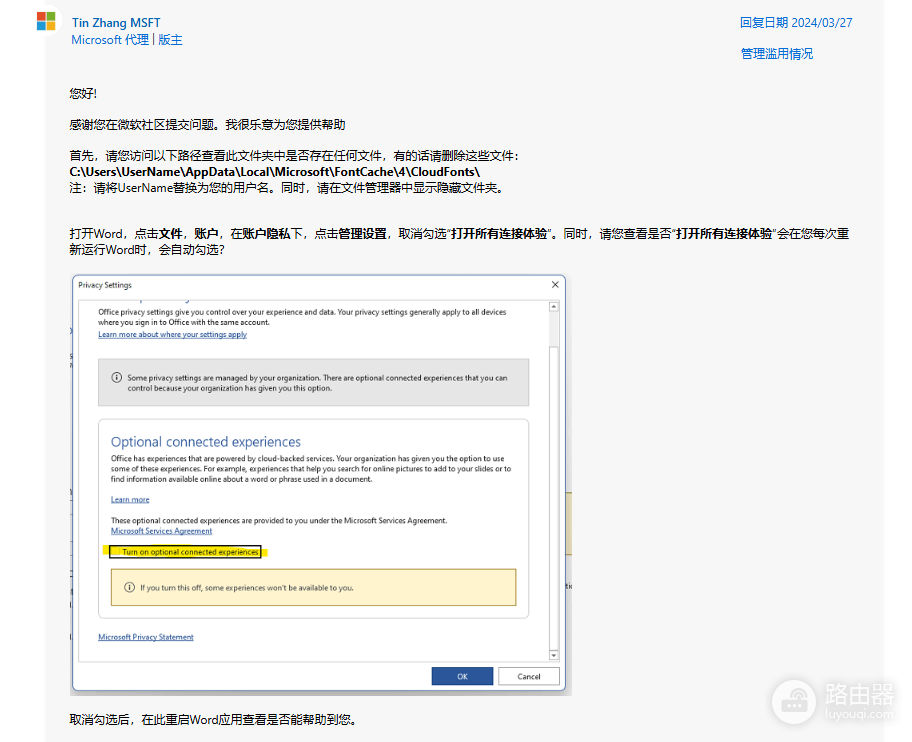Click the Privacy Settings dialog title
The height and width of the screenshot is (742, 912).
105,285
